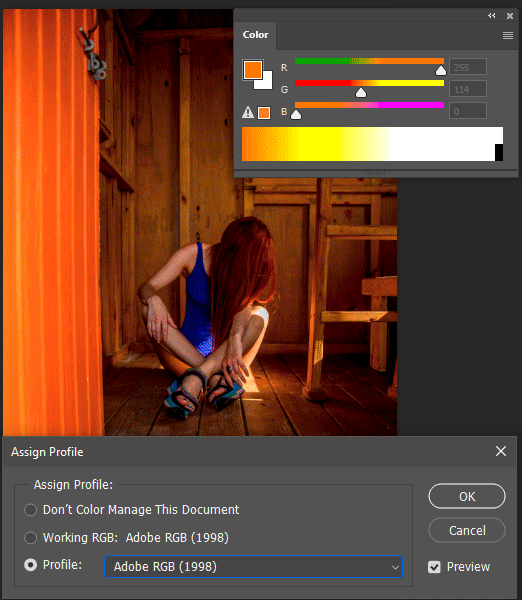The image size is (522, 600).
Task: Click the G slider handle
Action: coord(361,93)
